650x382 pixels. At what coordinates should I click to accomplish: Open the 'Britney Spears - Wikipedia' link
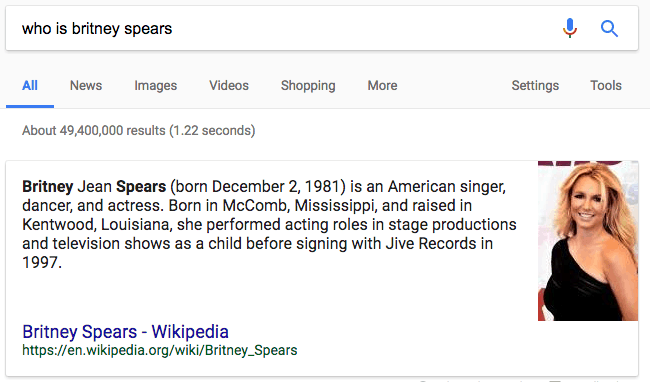(x=125, y=332)
